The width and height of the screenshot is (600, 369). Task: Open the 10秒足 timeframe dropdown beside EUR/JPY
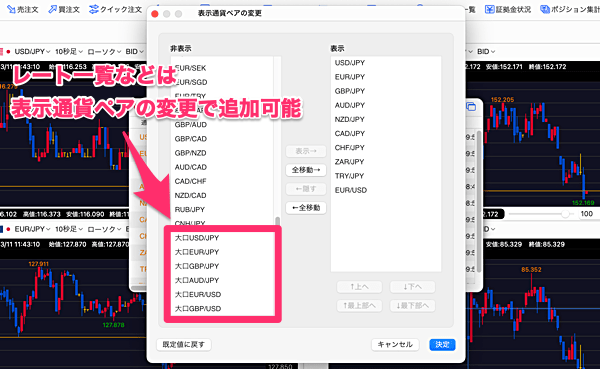tap(69, 229)
